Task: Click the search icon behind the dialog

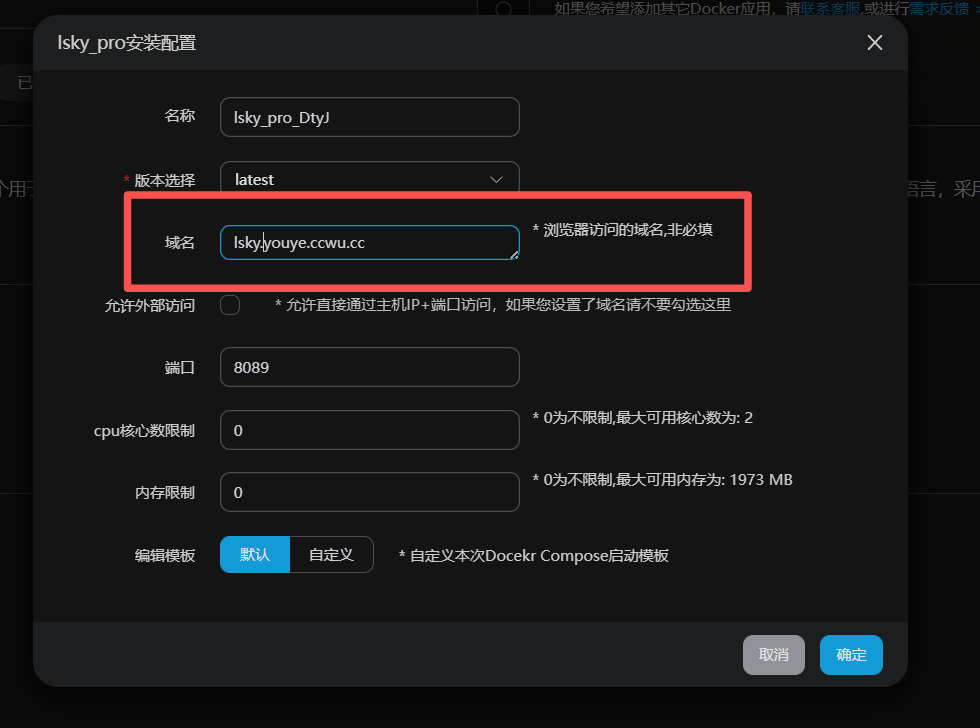Action: point(504,9)
